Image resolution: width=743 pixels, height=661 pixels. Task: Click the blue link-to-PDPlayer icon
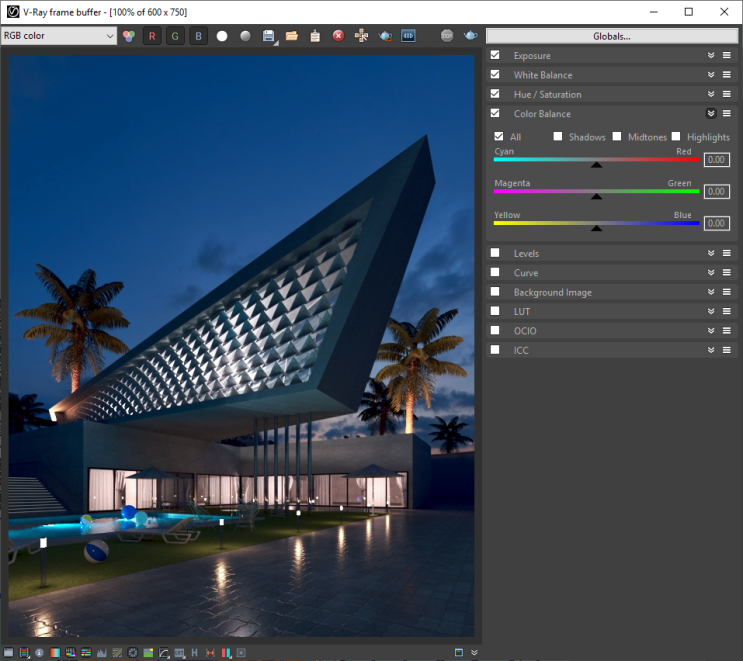click(x=408, y=36)
